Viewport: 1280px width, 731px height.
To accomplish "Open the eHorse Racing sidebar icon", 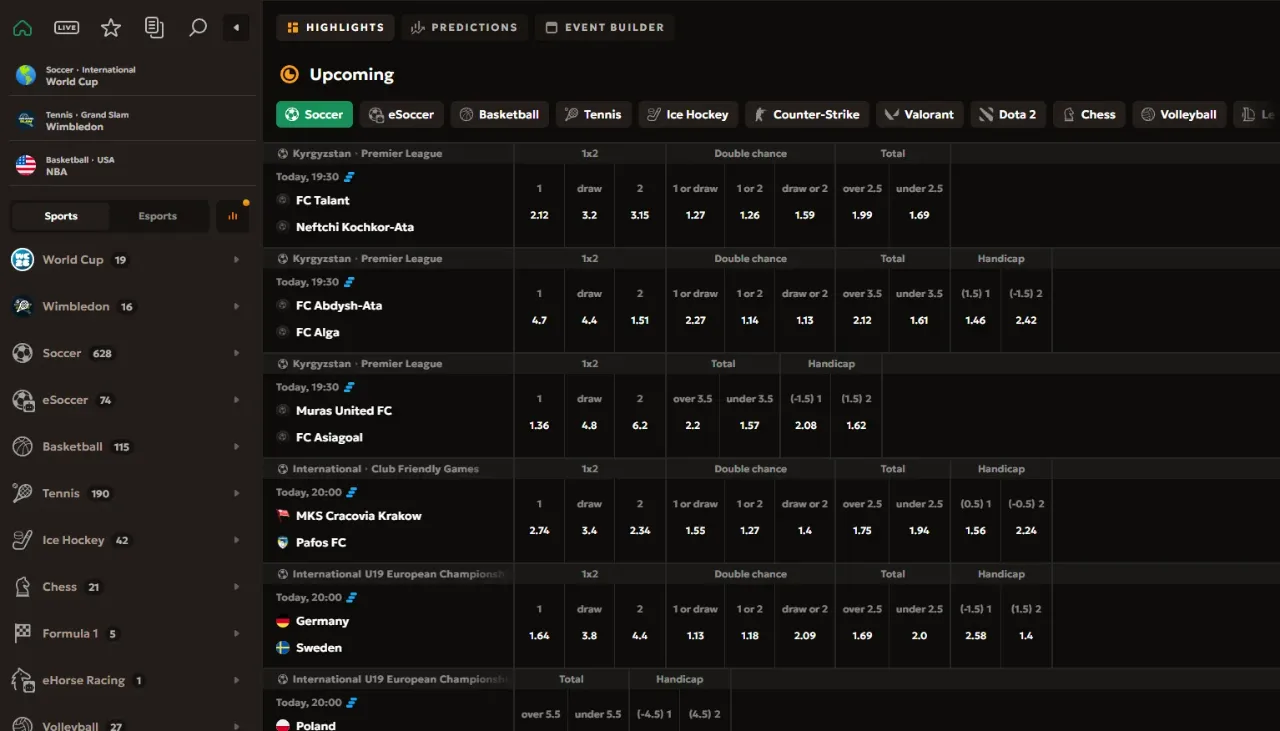I will coord(22,680).
